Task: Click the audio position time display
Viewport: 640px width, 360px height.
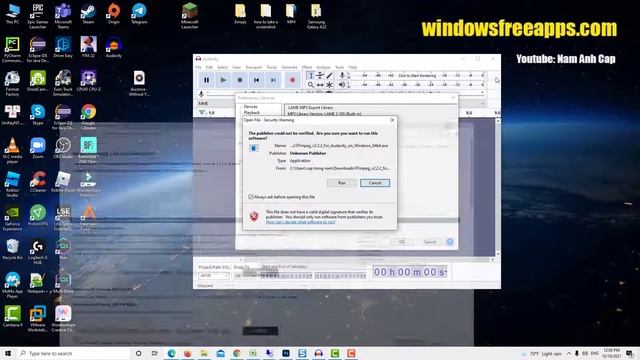Action: [x=410, y=272]
